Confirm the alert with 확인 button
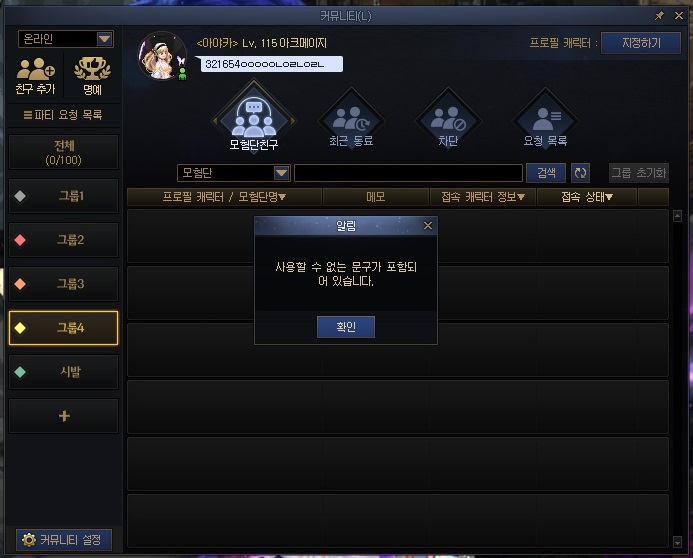This screenshot has height=558, width=693. pos(346,327)
